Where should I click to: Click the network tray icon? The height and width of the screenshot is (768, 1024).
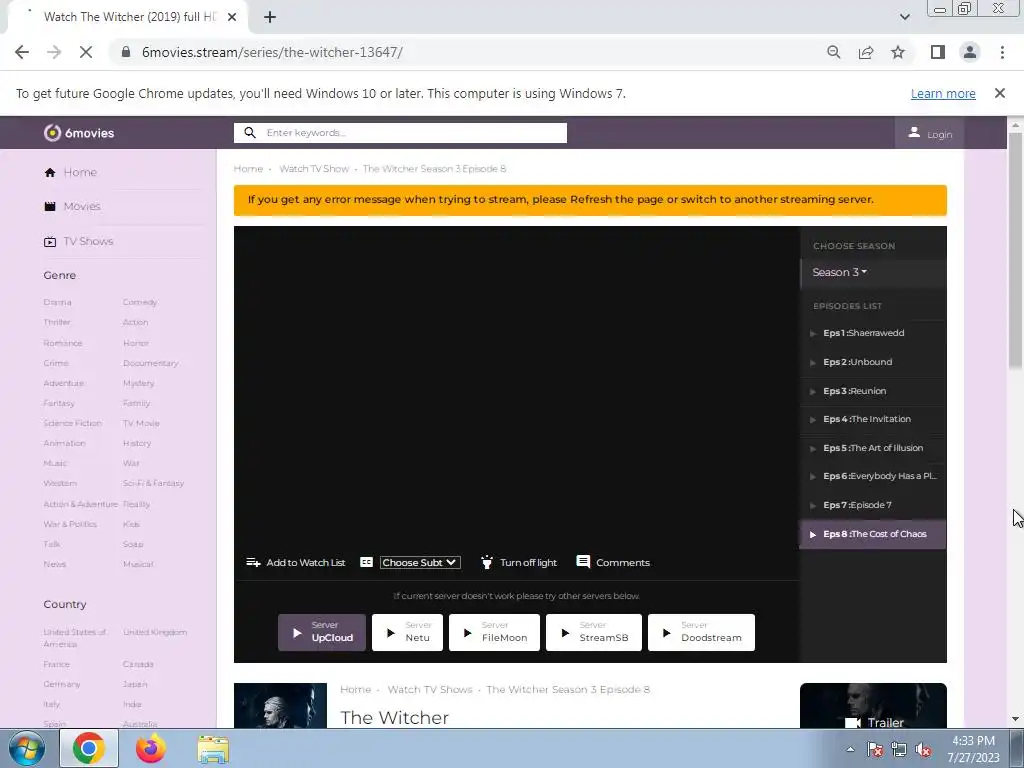click(899, 750)
